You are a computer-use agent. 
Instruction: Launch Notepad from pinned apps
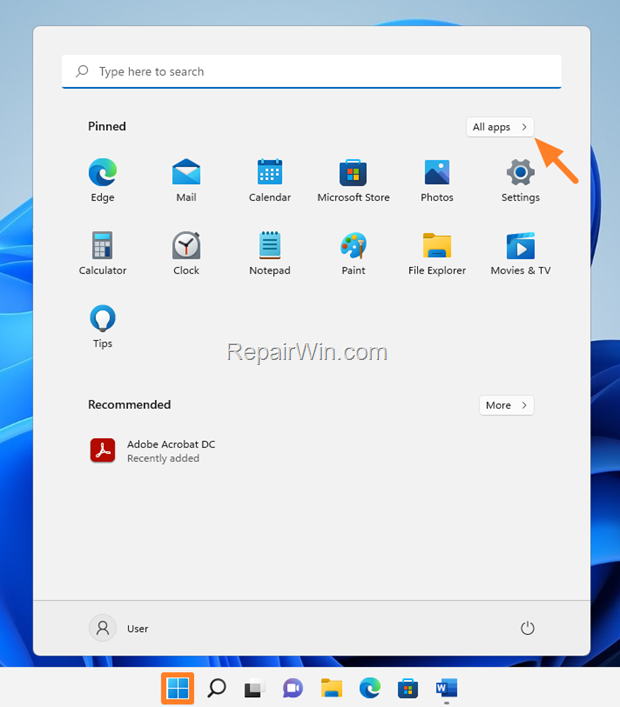(270, 253)
